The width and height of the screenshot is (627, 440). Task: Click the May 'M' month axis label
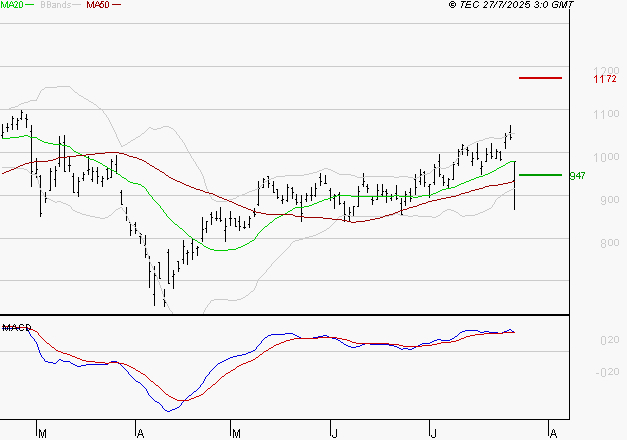236,434
